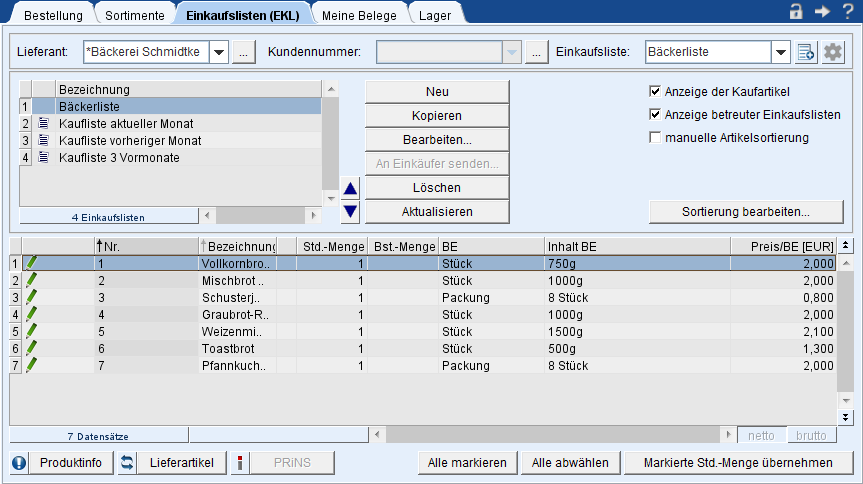Open the Lieferant dropdown
The width and height of the screenshot is (863, 484).
click(x=219, y=52)
